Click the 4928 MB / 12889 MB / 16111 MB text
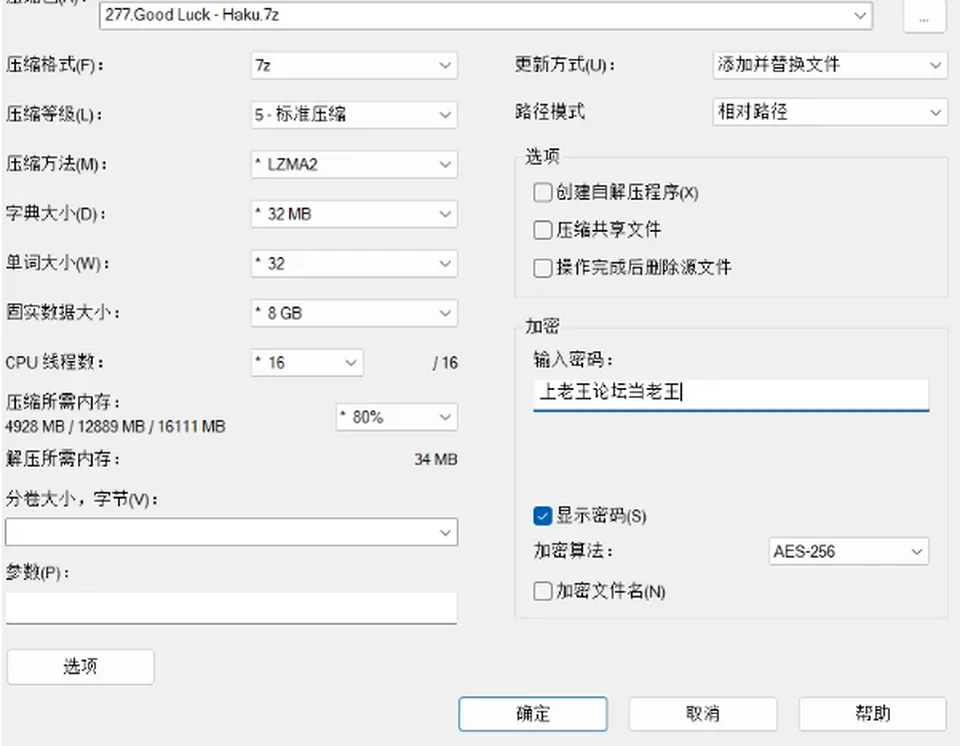960x746 pixels. pyautogui.click(x=115, y=426)
